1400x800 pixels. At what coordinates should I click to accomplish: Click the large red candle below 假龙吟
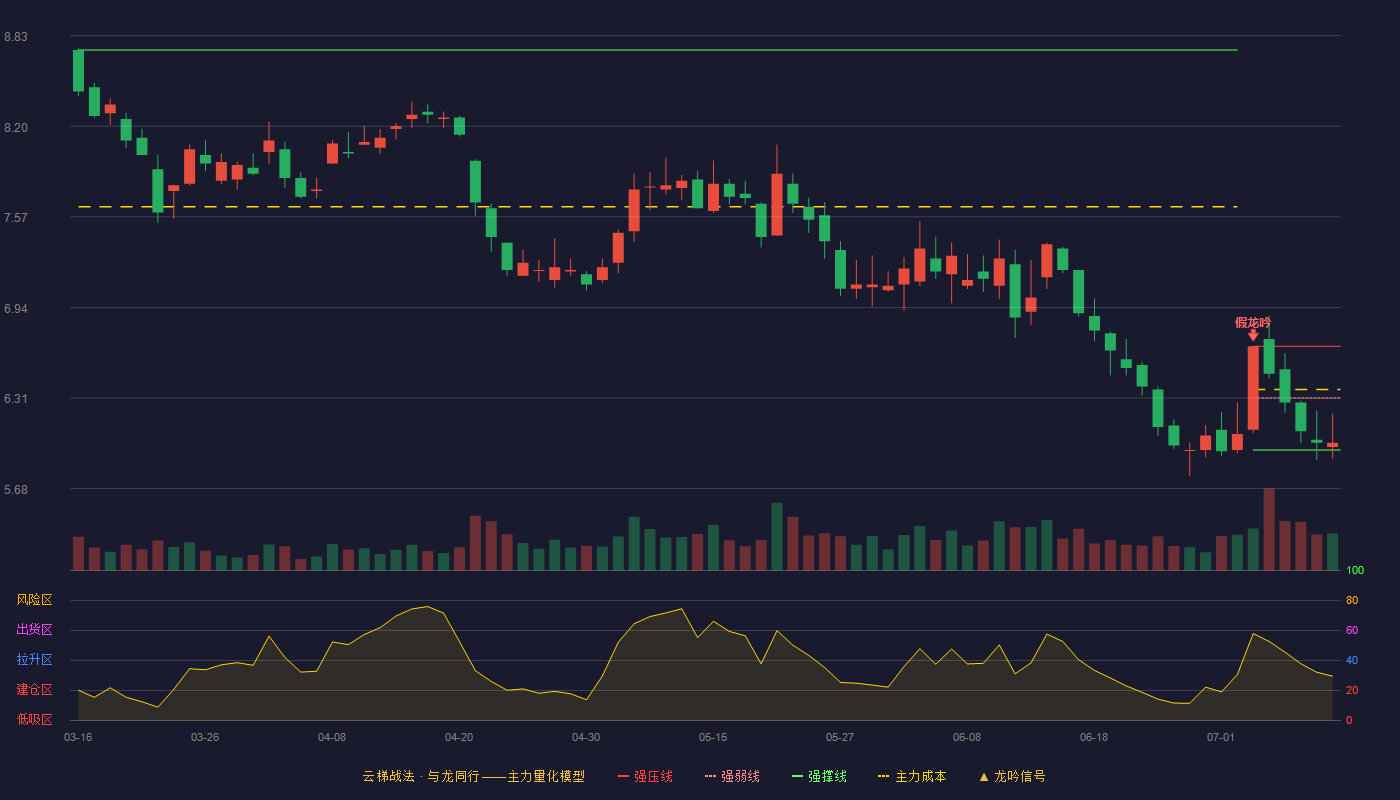tap(1253, 388)
